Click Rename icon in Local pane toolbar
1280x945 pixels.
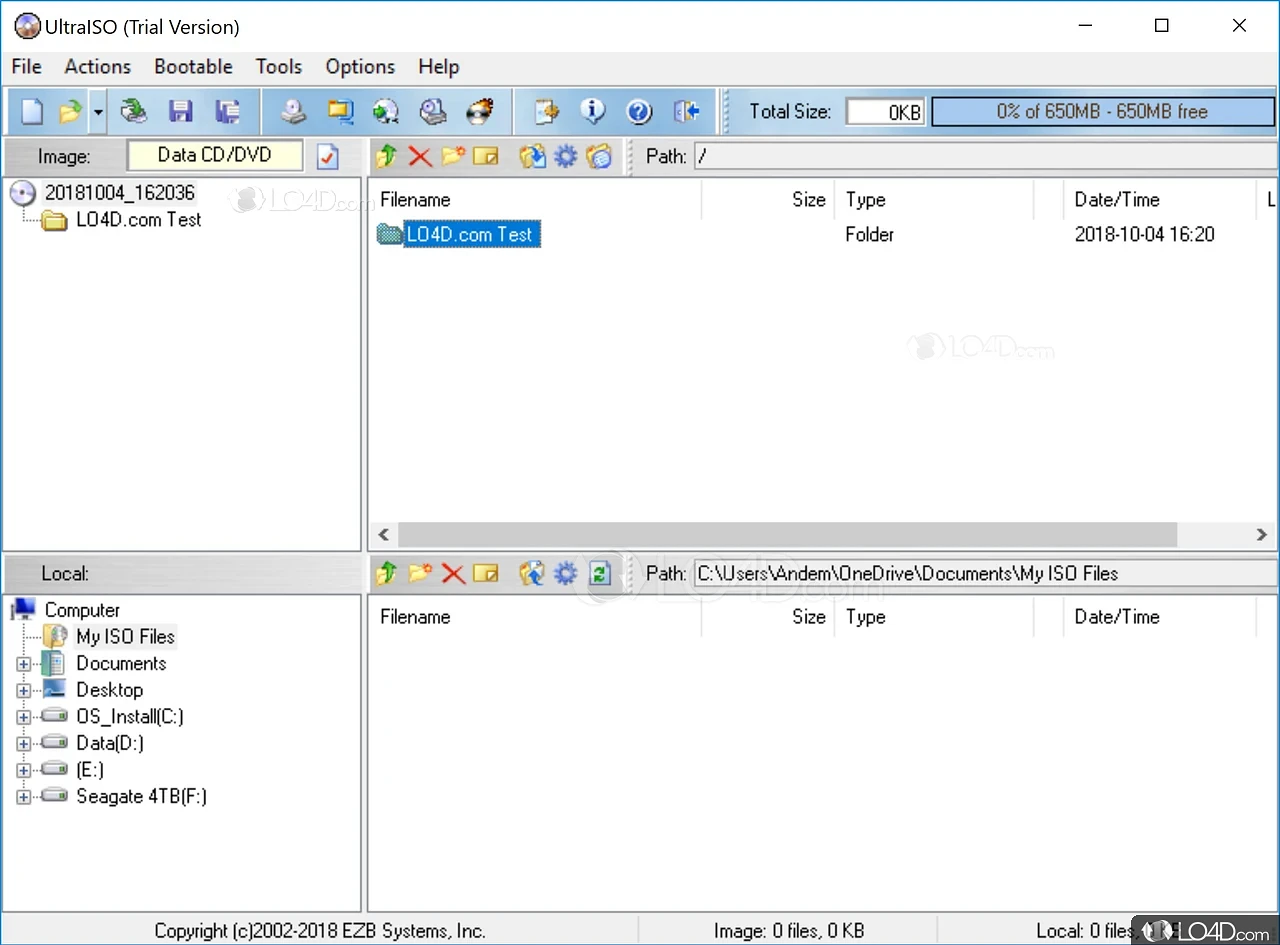click(x=486, y=573)
